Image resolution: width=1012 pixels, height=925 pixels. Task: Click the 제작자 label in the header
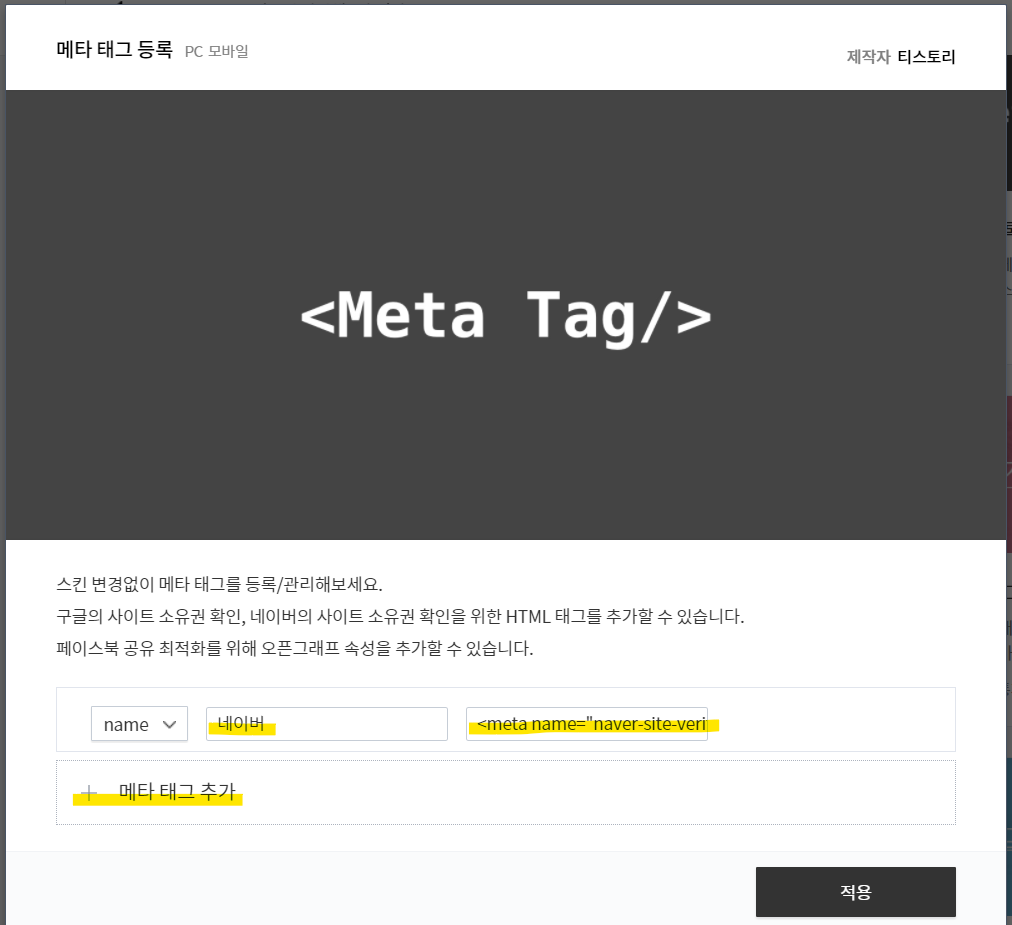[868, 57]
